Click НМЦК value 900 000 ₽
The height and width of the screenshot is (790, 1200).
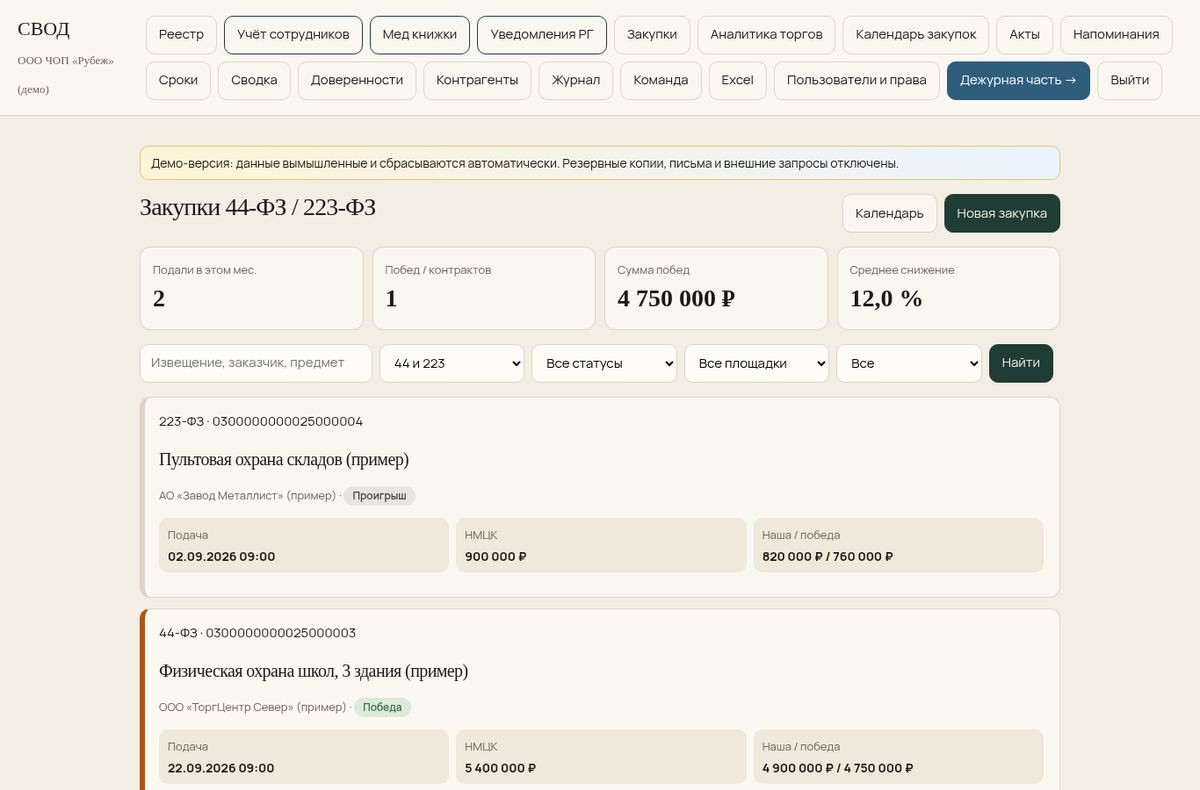(496, 556)
